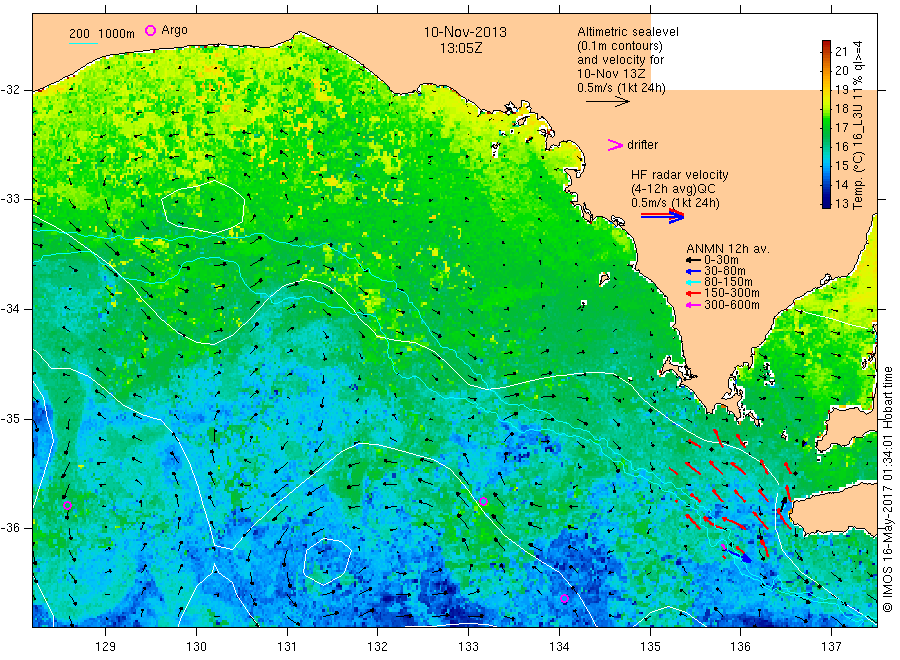
Task: Click the '200 1000m' isobath label
Action: [x=102, y=34]
